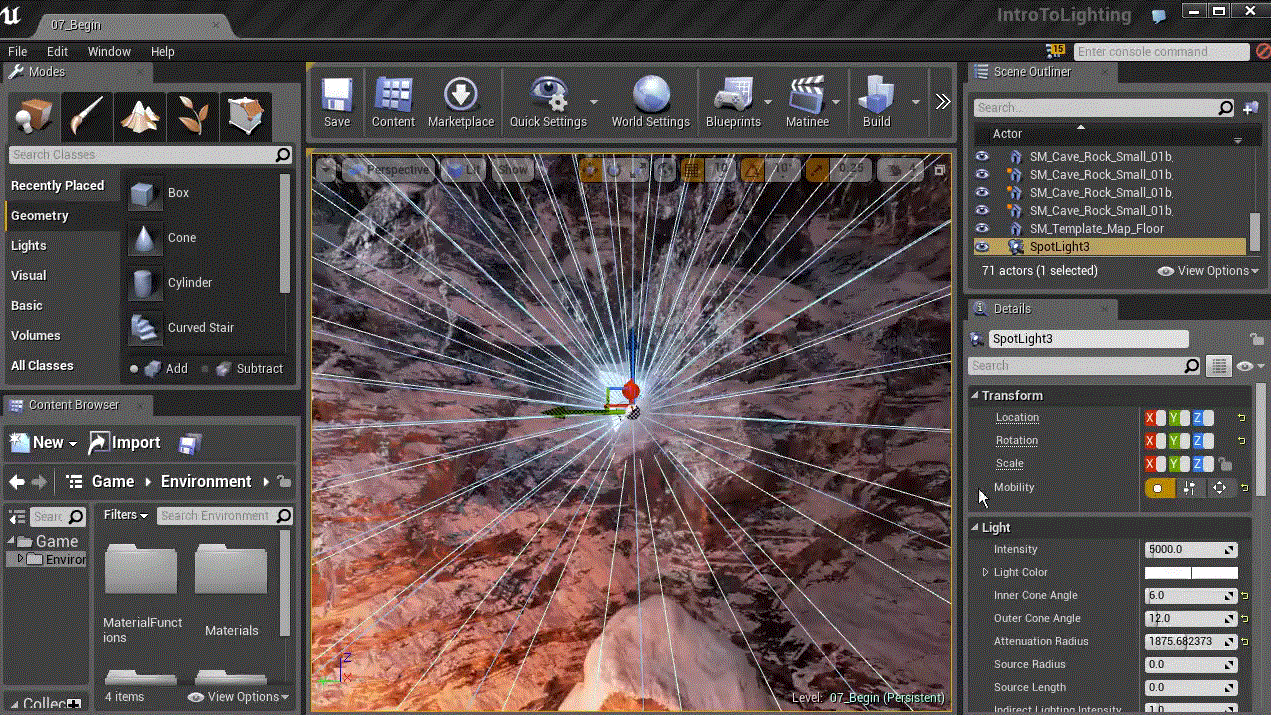Toggle viewport grid snapping icon
This screenshot has height=715, width=1271.
coord(692,170)
